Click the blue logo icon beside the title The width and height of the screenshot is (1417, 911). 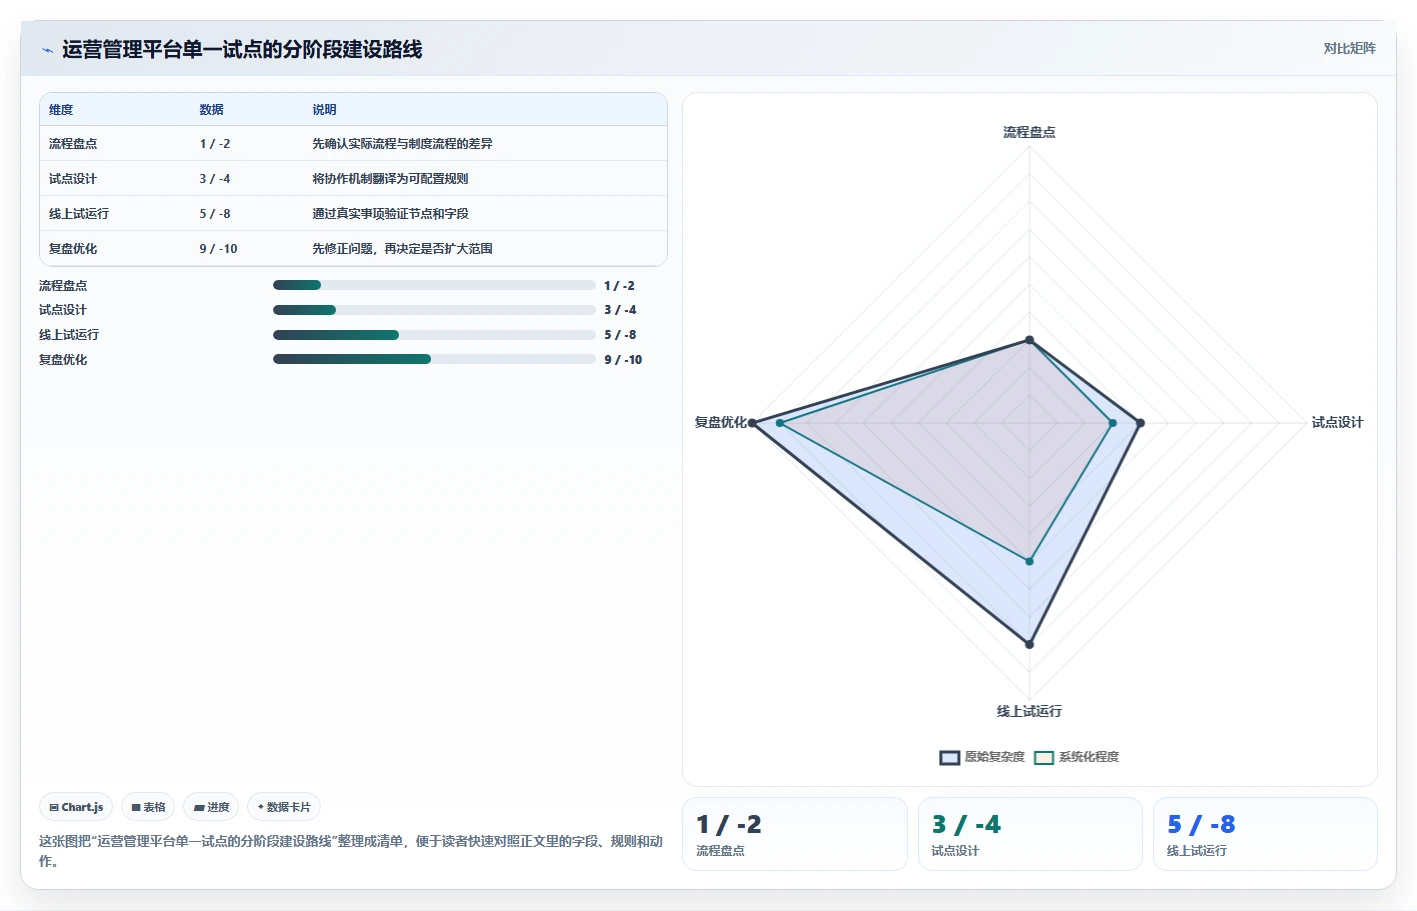[x=47, y=50]
